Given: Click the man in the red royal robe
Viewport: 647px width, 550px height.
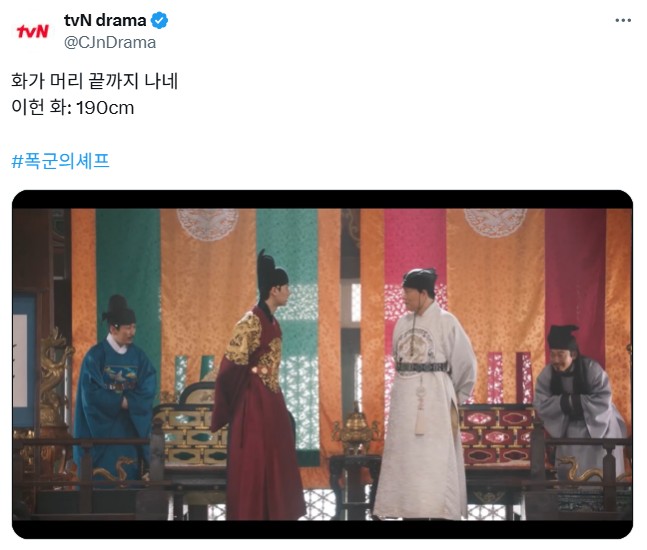Looking at the screenshot, I should [x=260, y=388].
